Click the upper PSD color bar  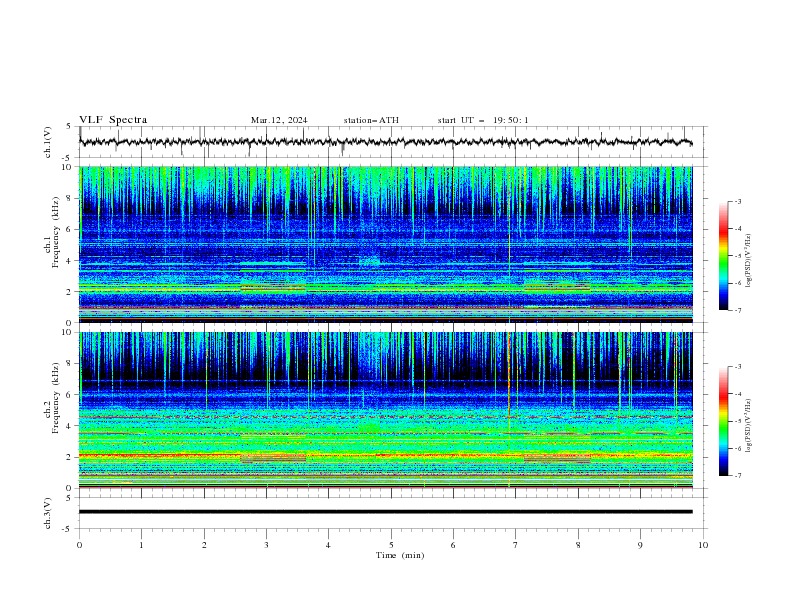pyautogui.click(x=723, y=256)
